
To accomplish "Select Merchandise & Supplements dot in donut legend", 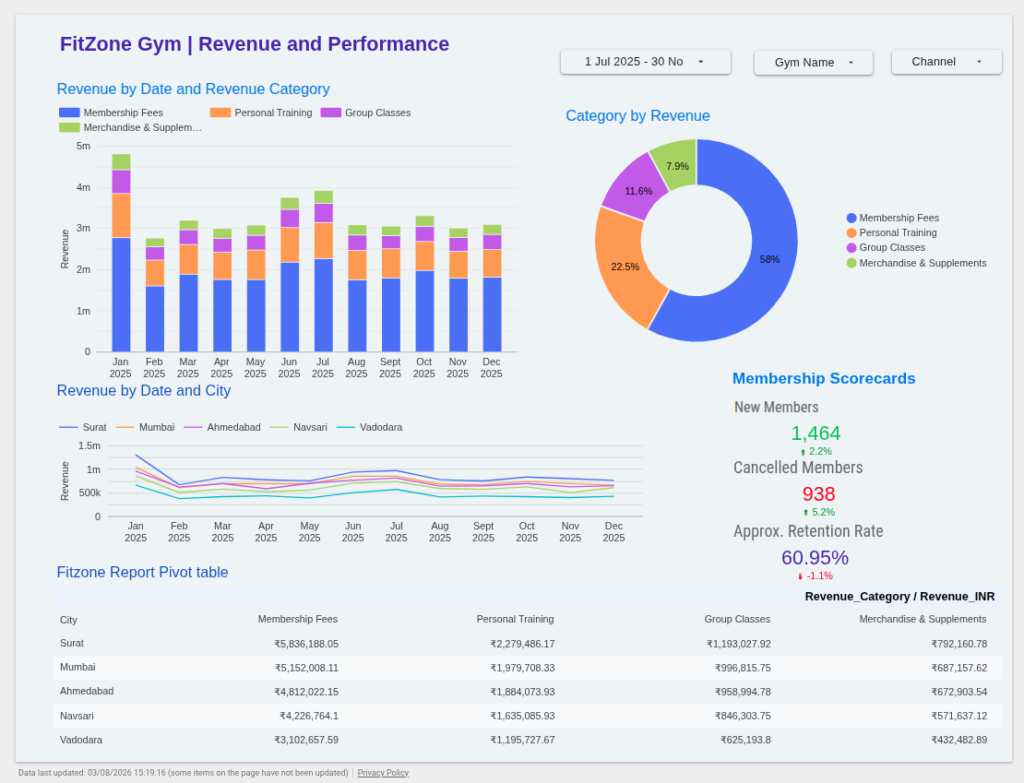I will 851,263.
